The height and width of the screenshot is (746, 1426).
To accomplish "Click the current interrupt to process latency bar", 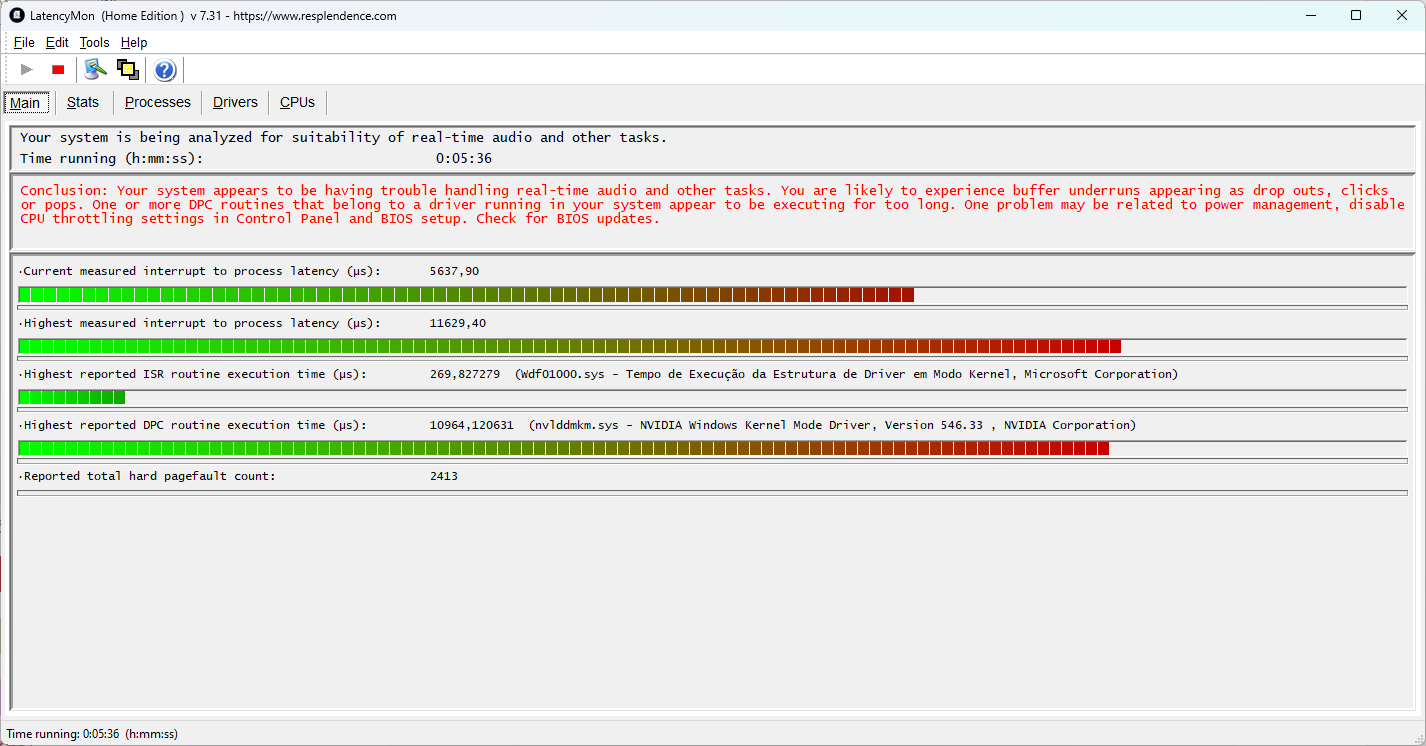I will coord(712,294).
